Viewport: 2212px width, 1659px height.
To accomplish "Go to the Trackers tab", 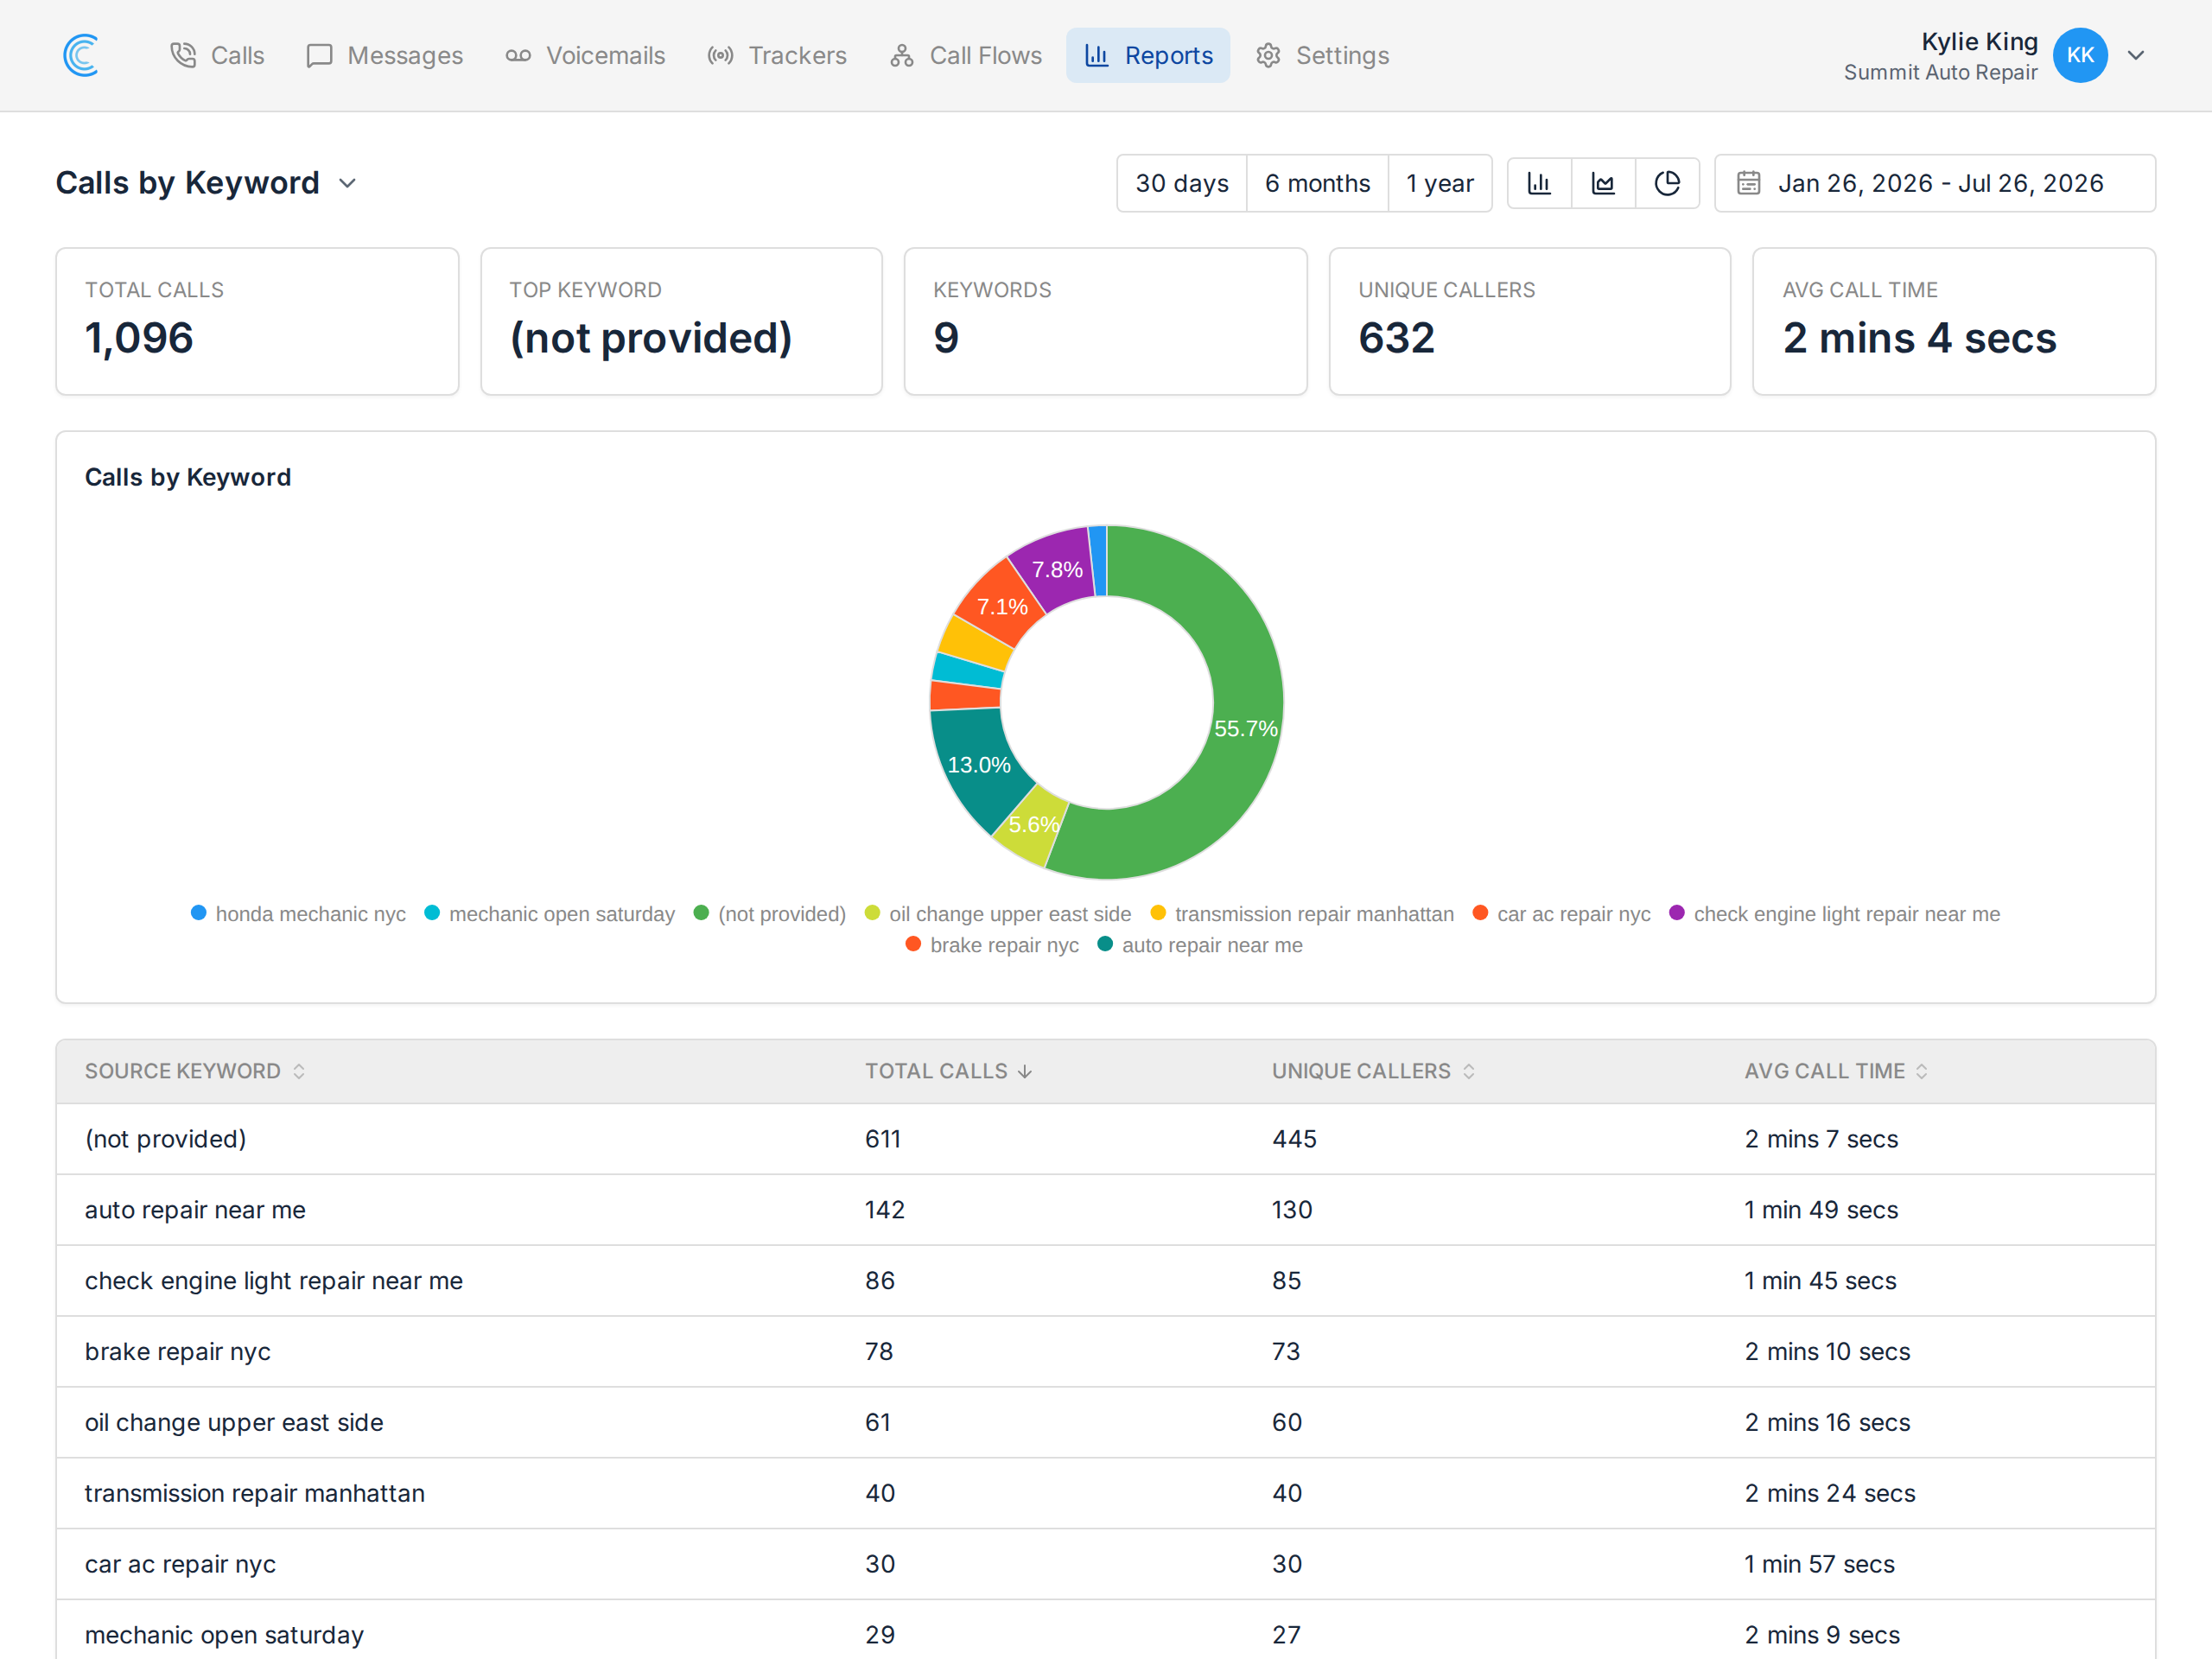I will click(x=777, y=55).
